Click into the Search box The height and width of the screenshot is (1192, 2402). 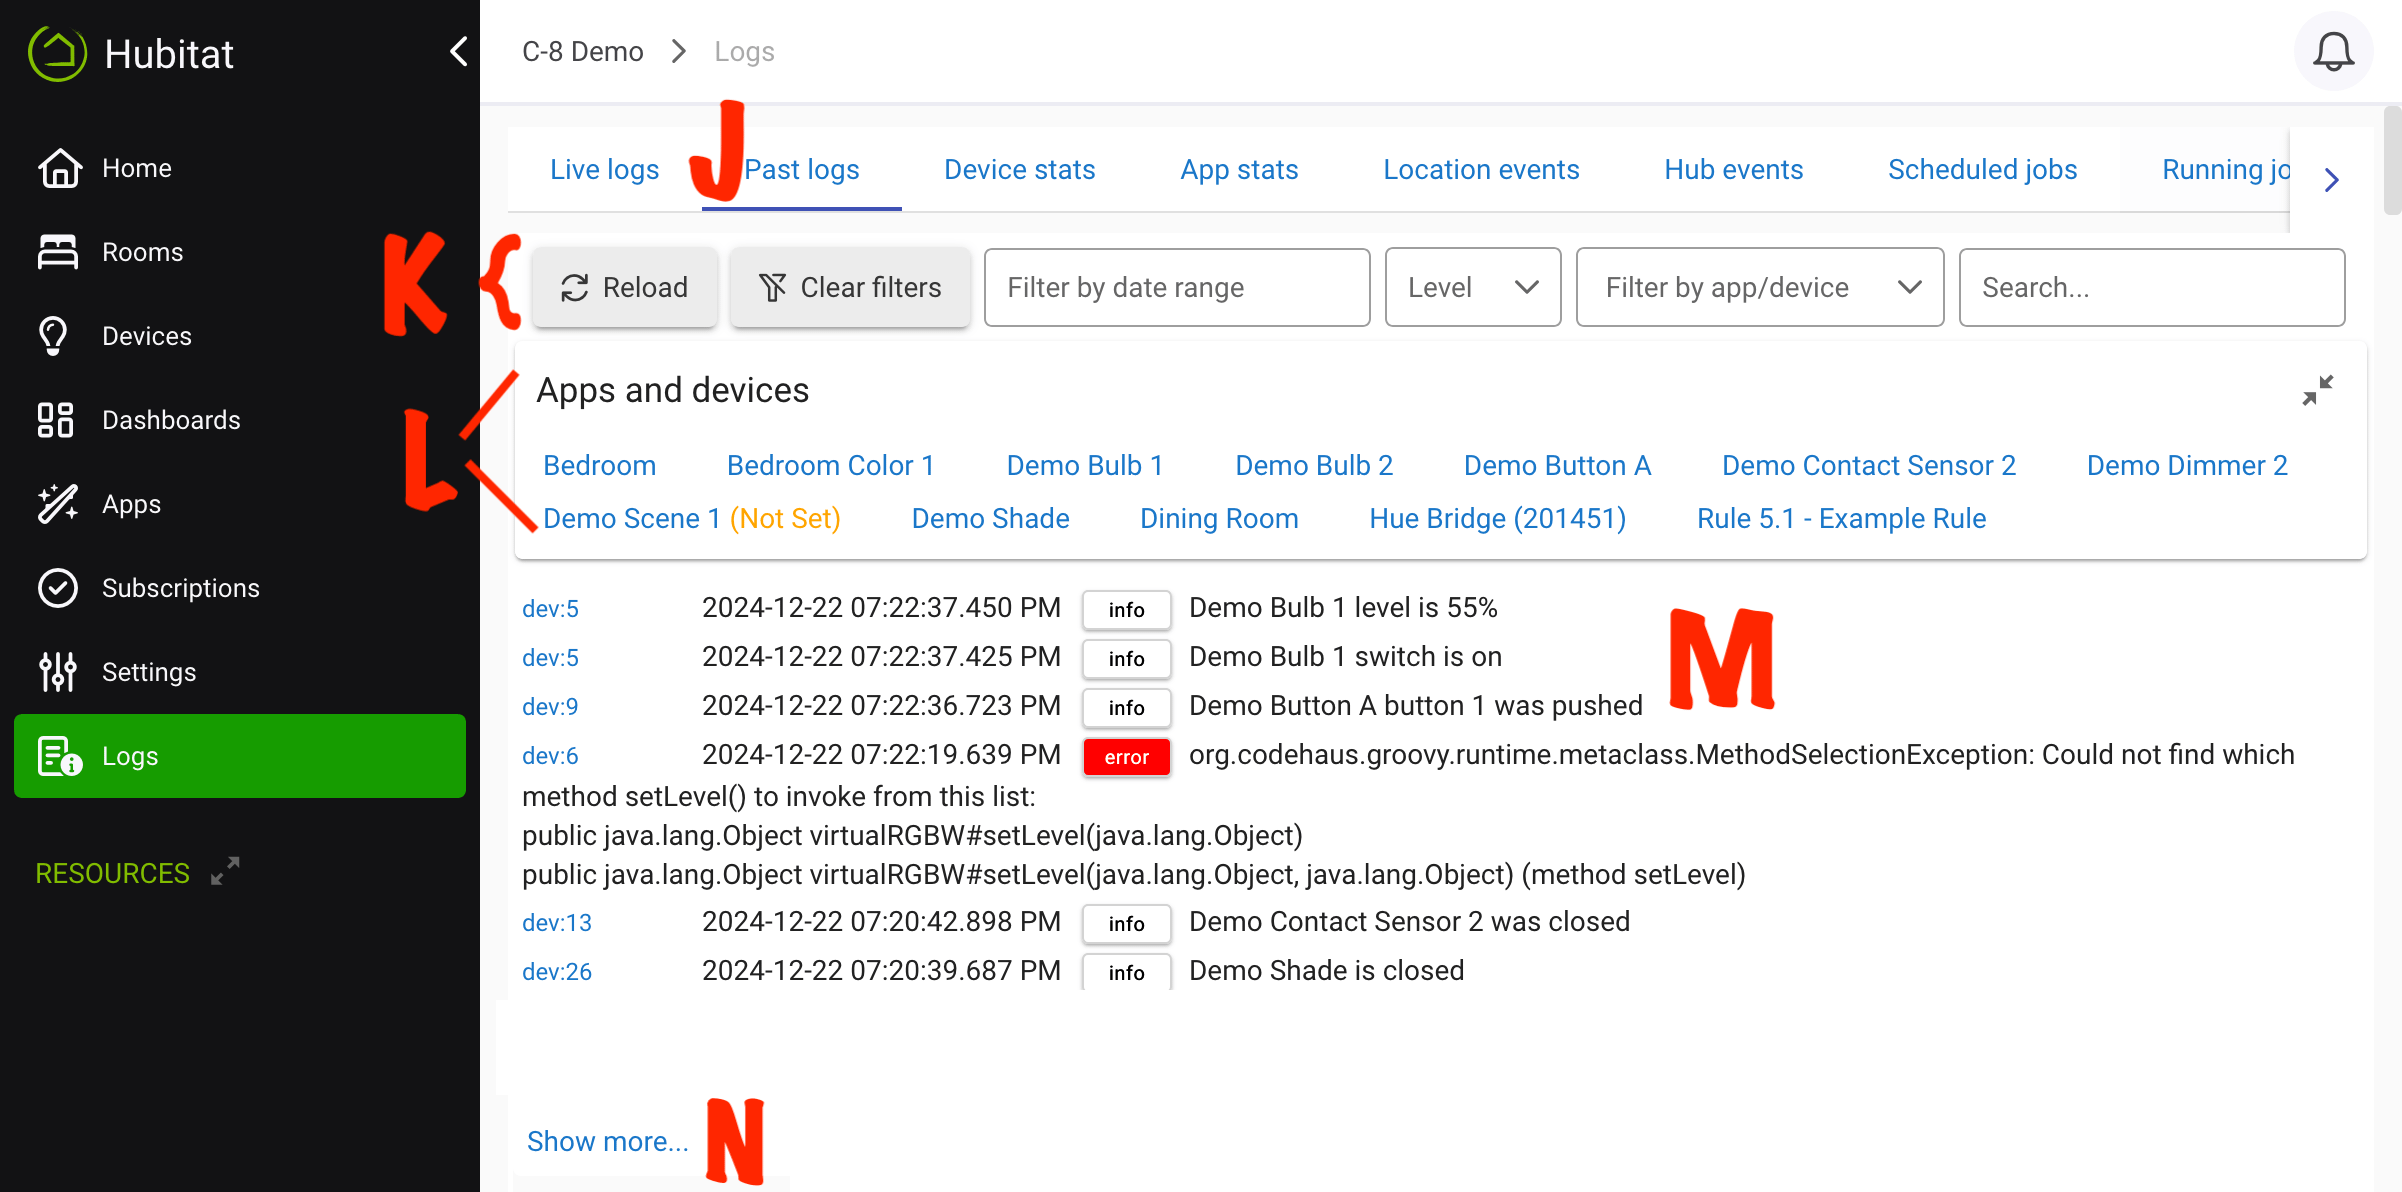coord(2152,288)
